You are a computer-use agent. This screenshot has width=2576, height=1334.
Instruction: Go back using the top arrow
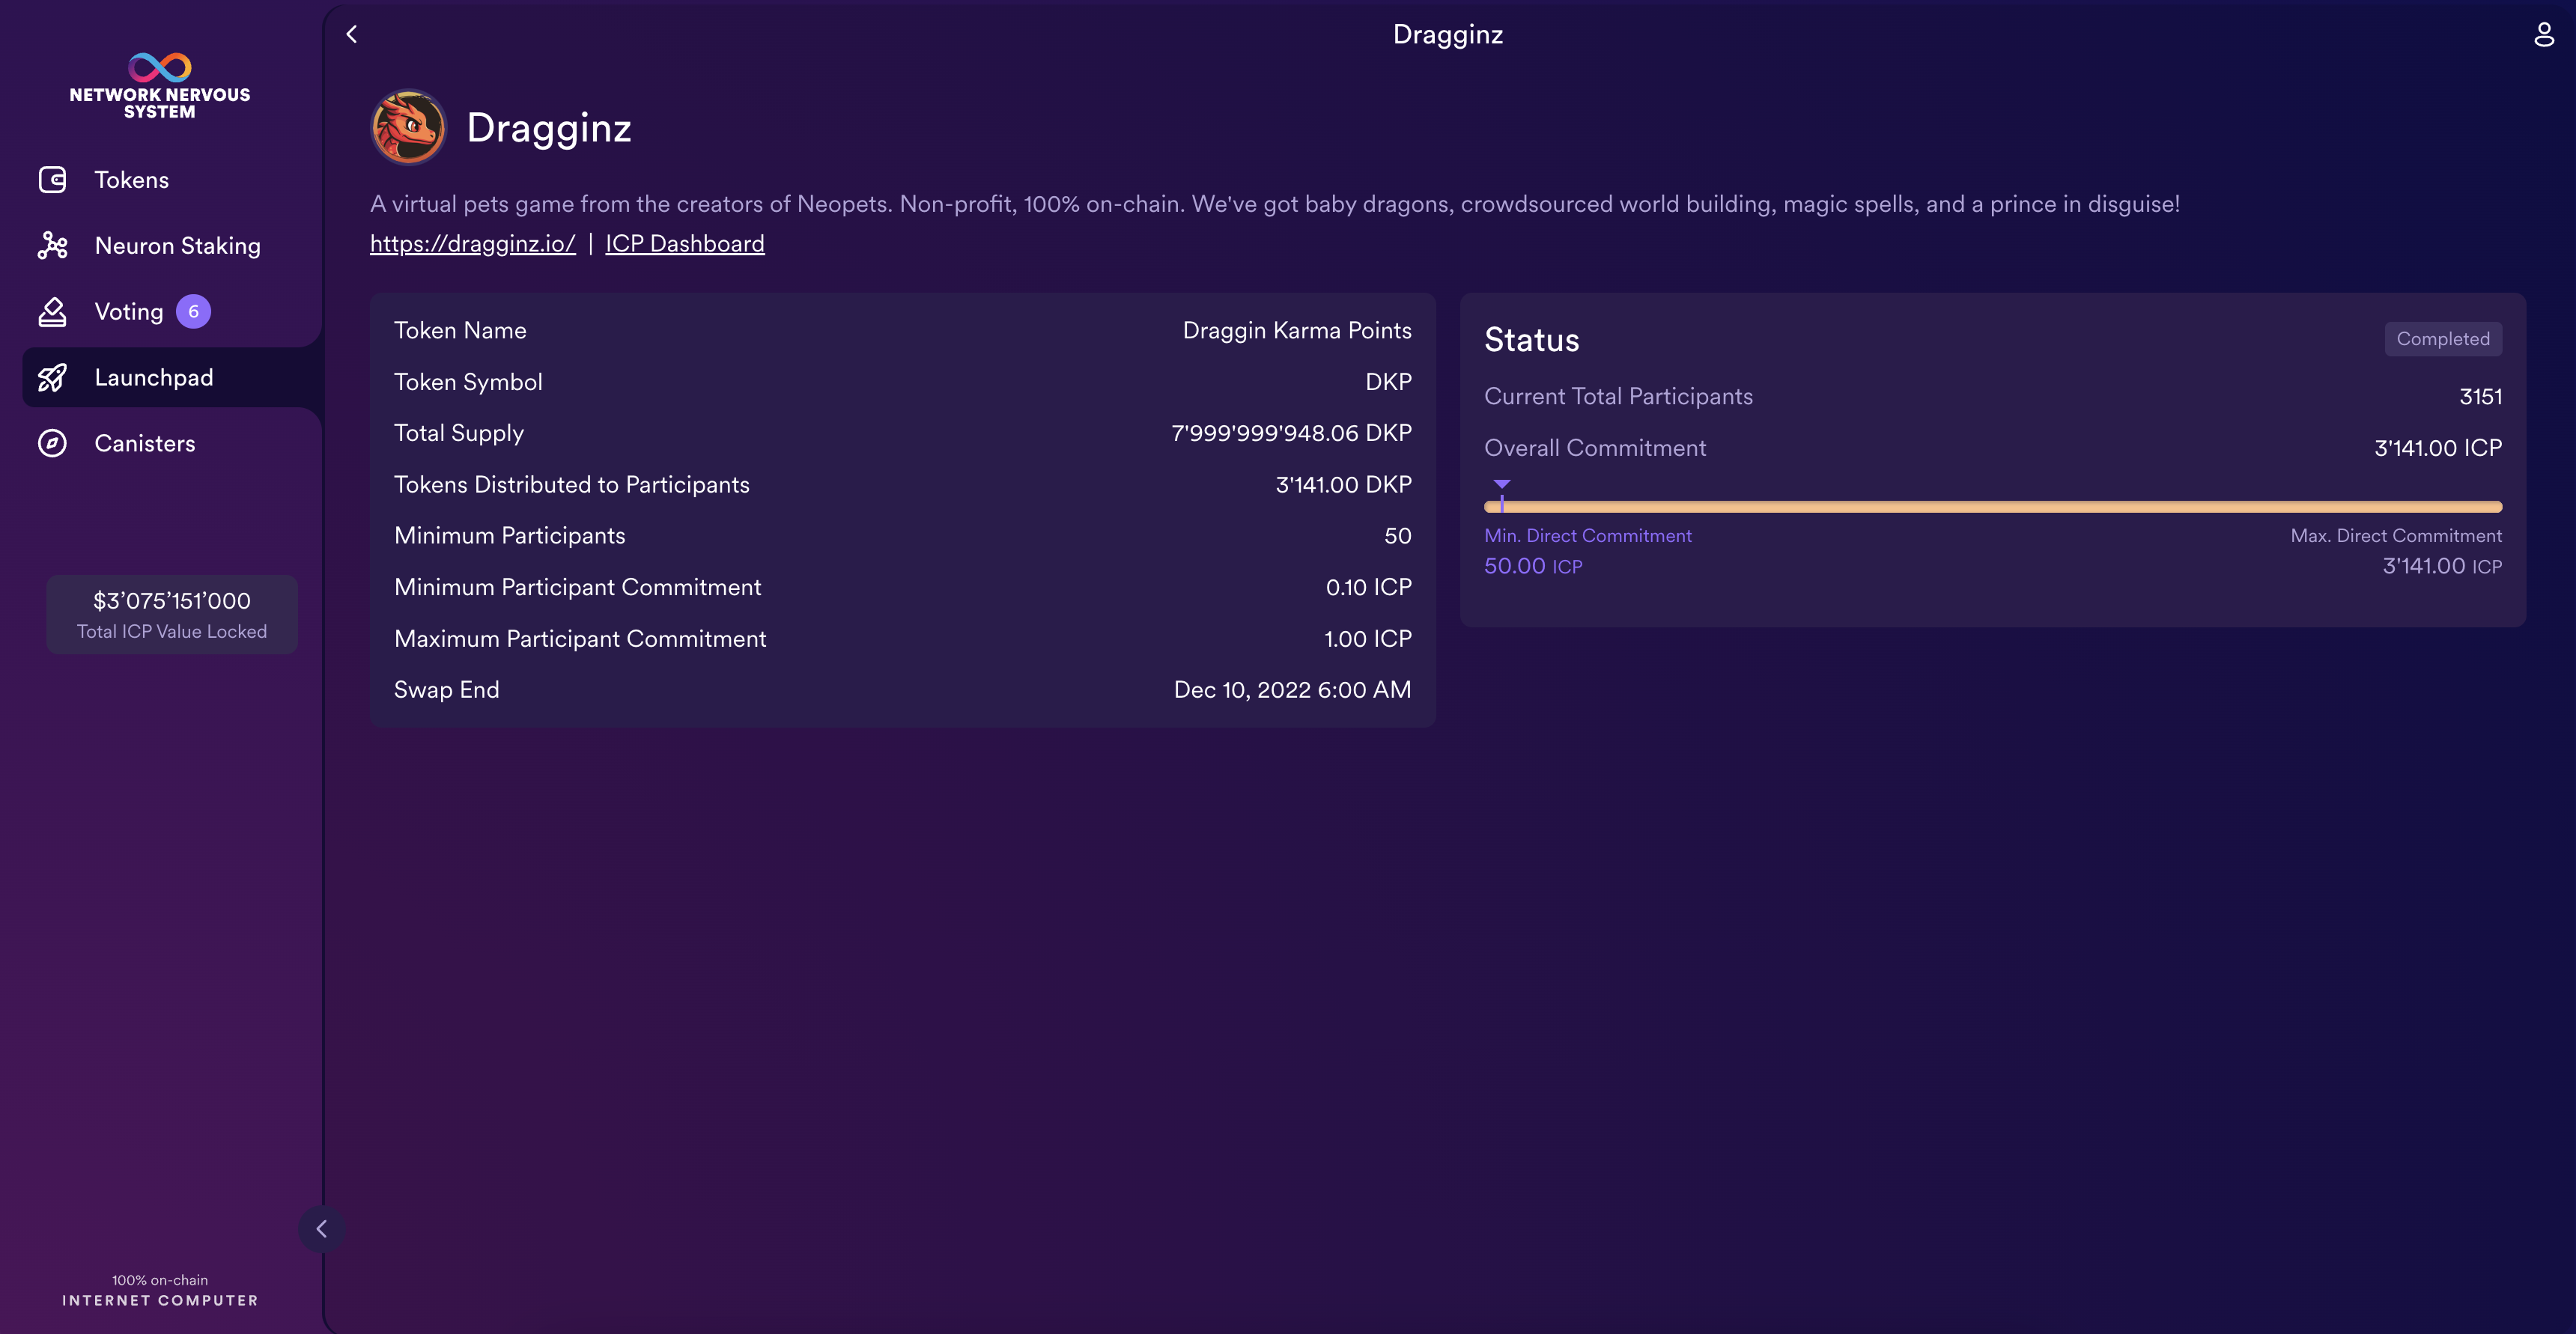[x=352, y=35]
